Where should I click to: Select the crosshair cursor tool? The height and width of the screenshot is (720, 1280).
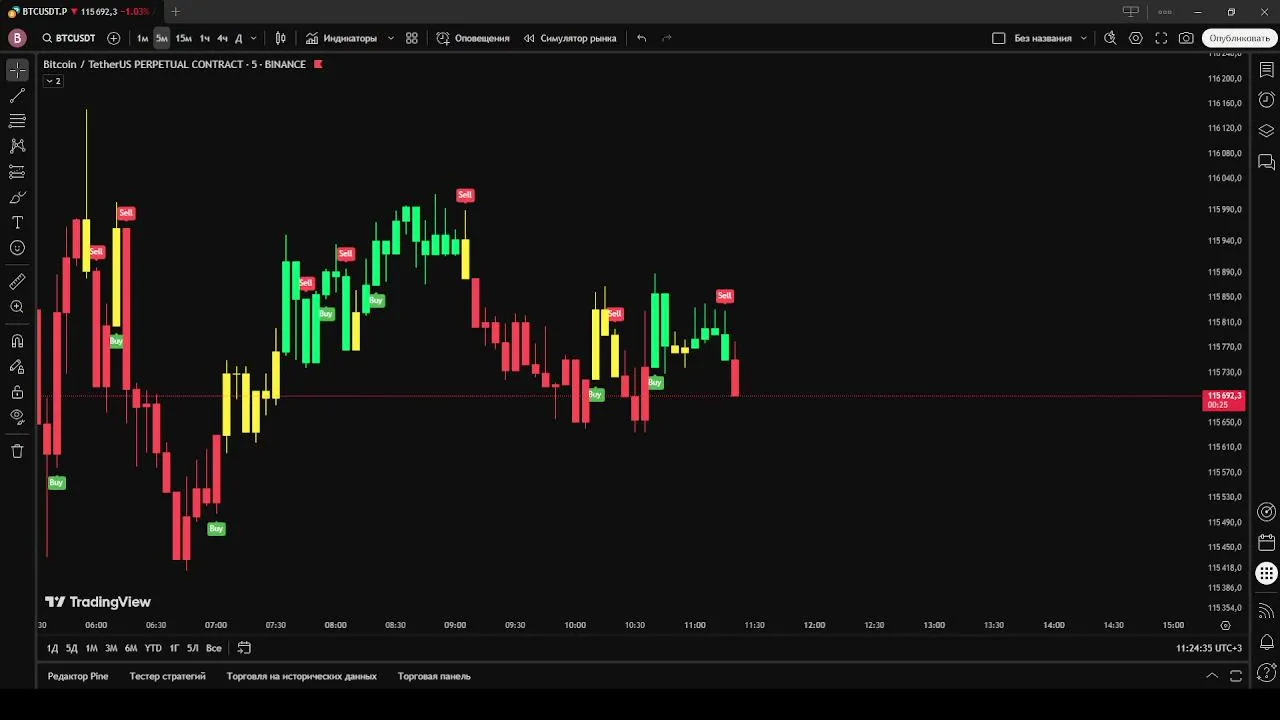(17, 70)
